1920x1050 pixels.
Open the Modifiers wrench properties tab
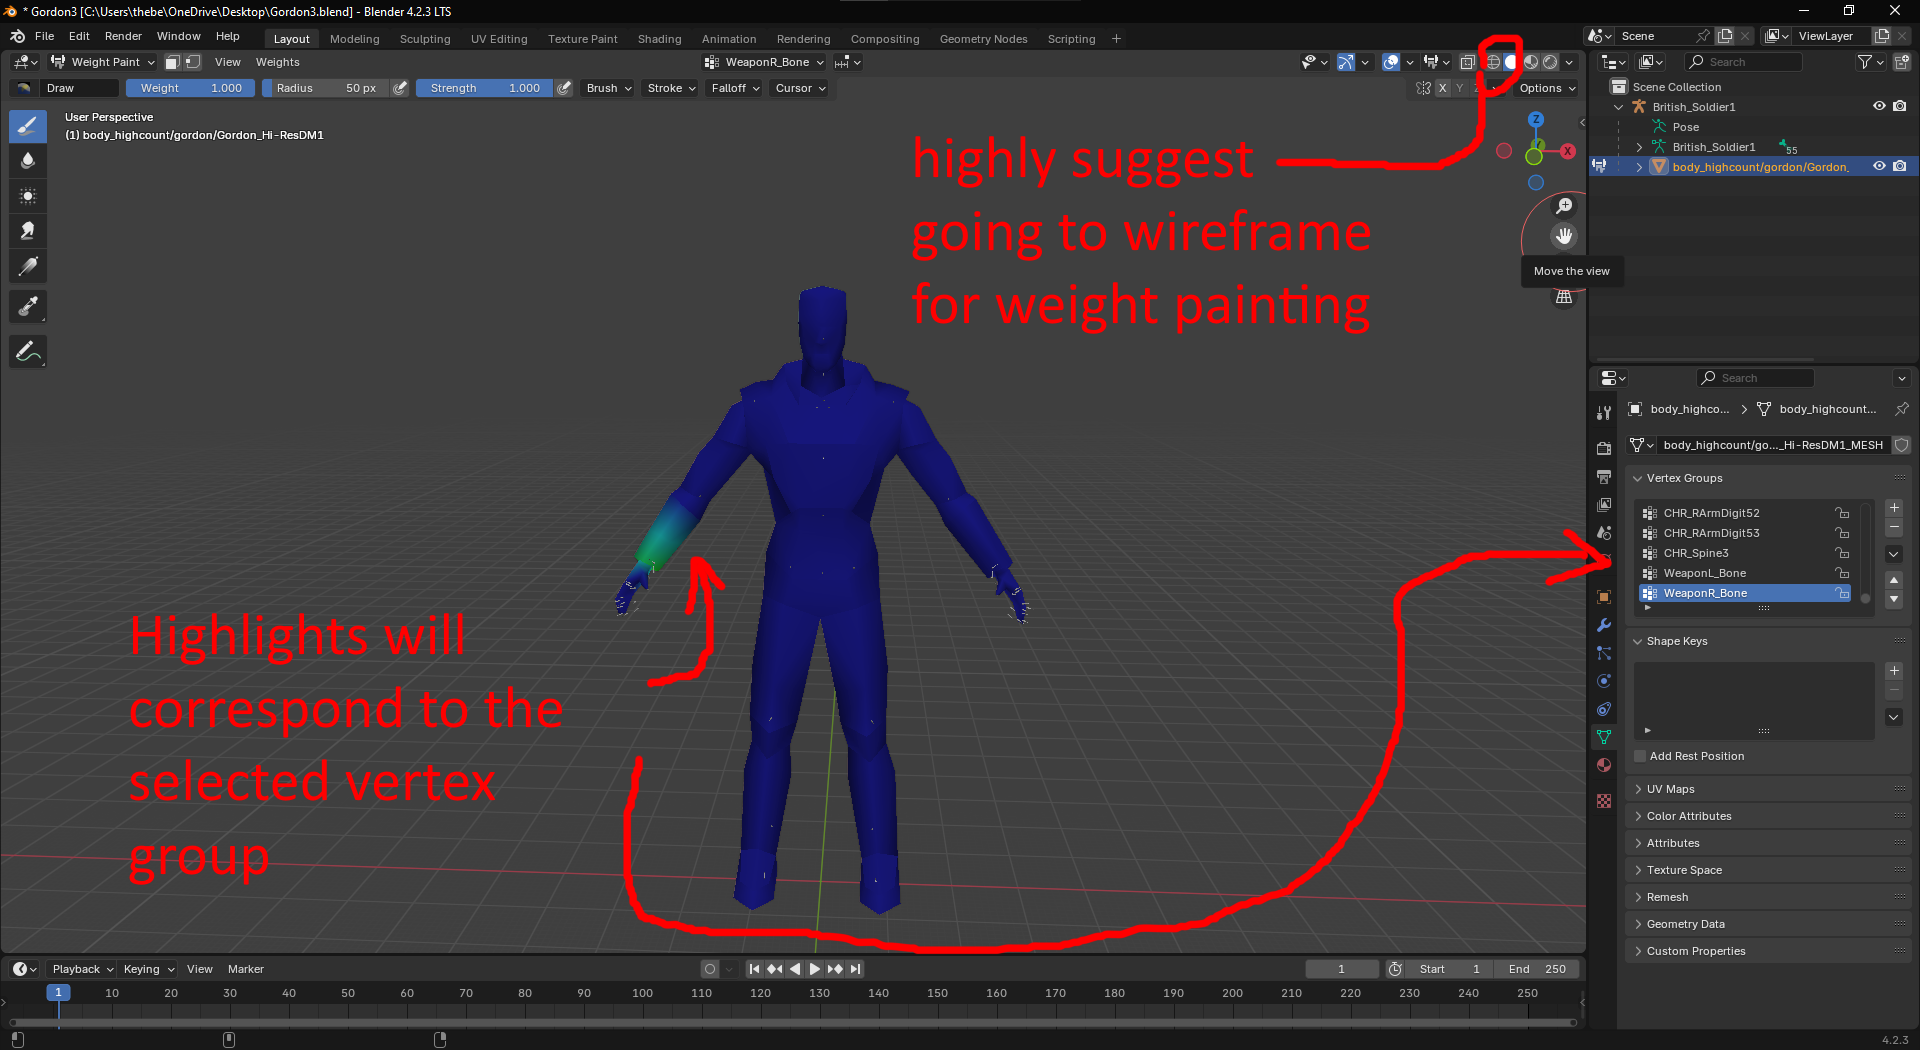1604,625
